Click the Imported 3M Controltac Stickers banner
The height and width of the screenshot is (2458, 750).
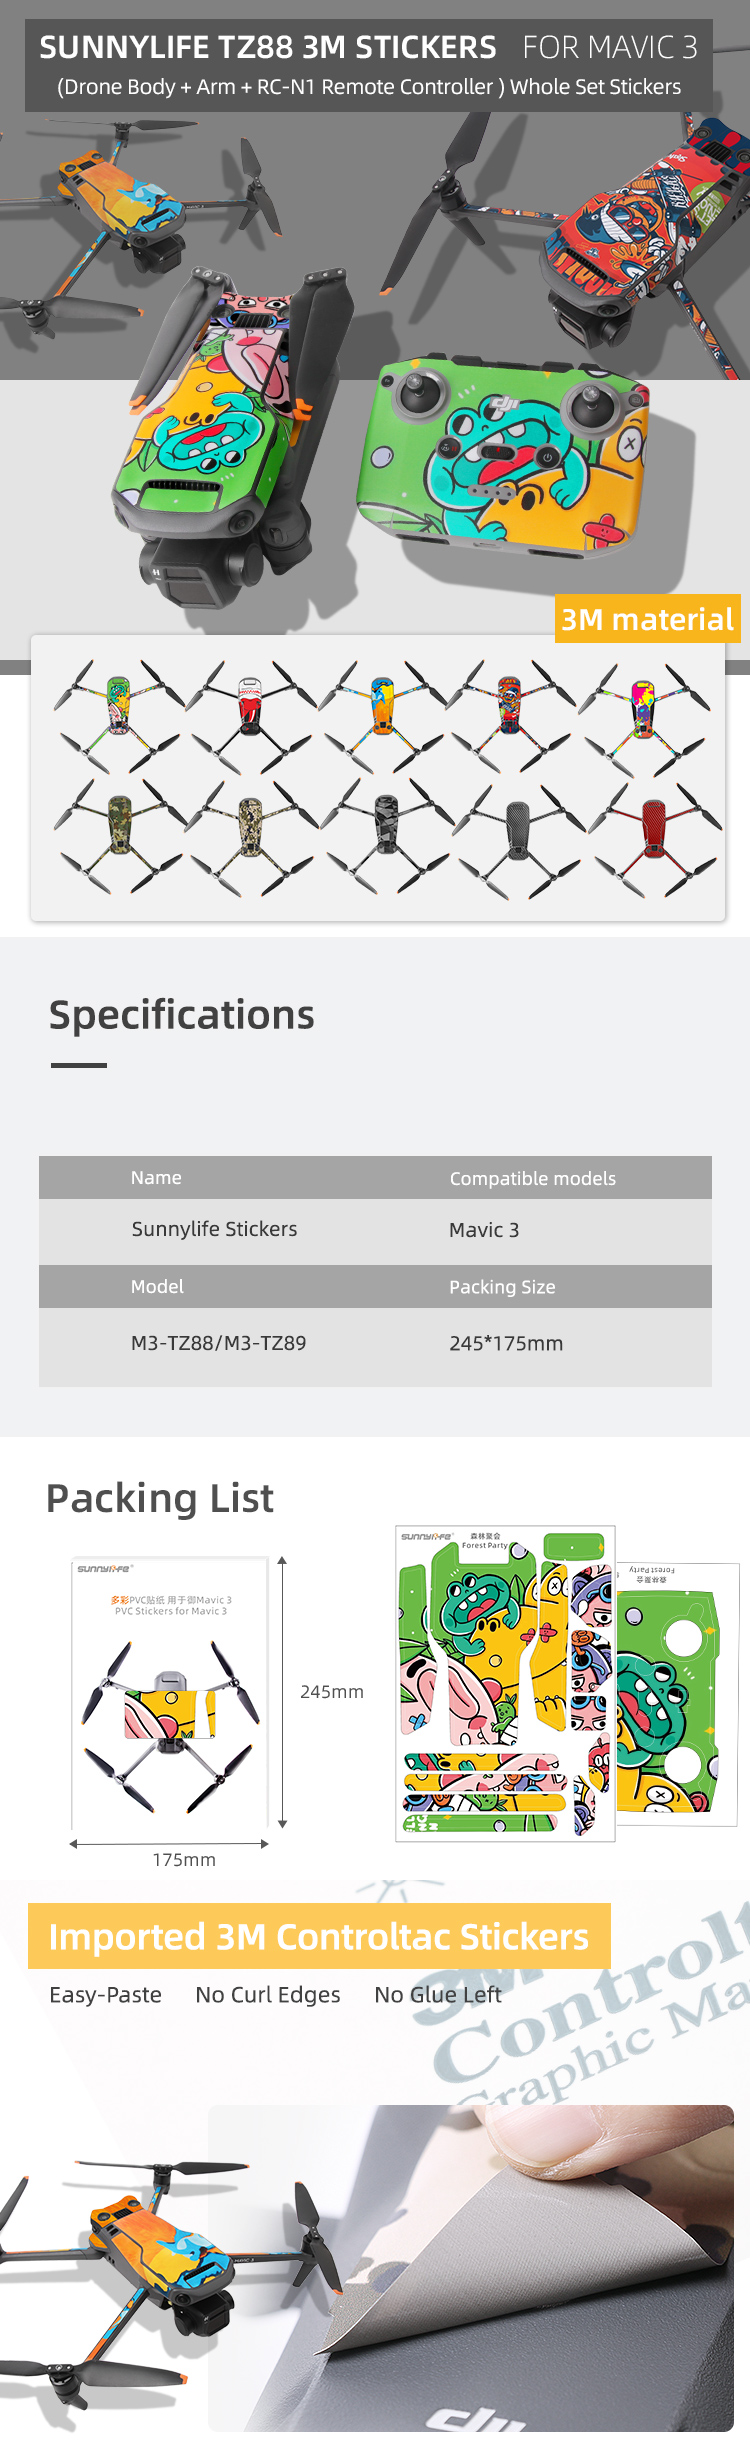click(319, 1936)
